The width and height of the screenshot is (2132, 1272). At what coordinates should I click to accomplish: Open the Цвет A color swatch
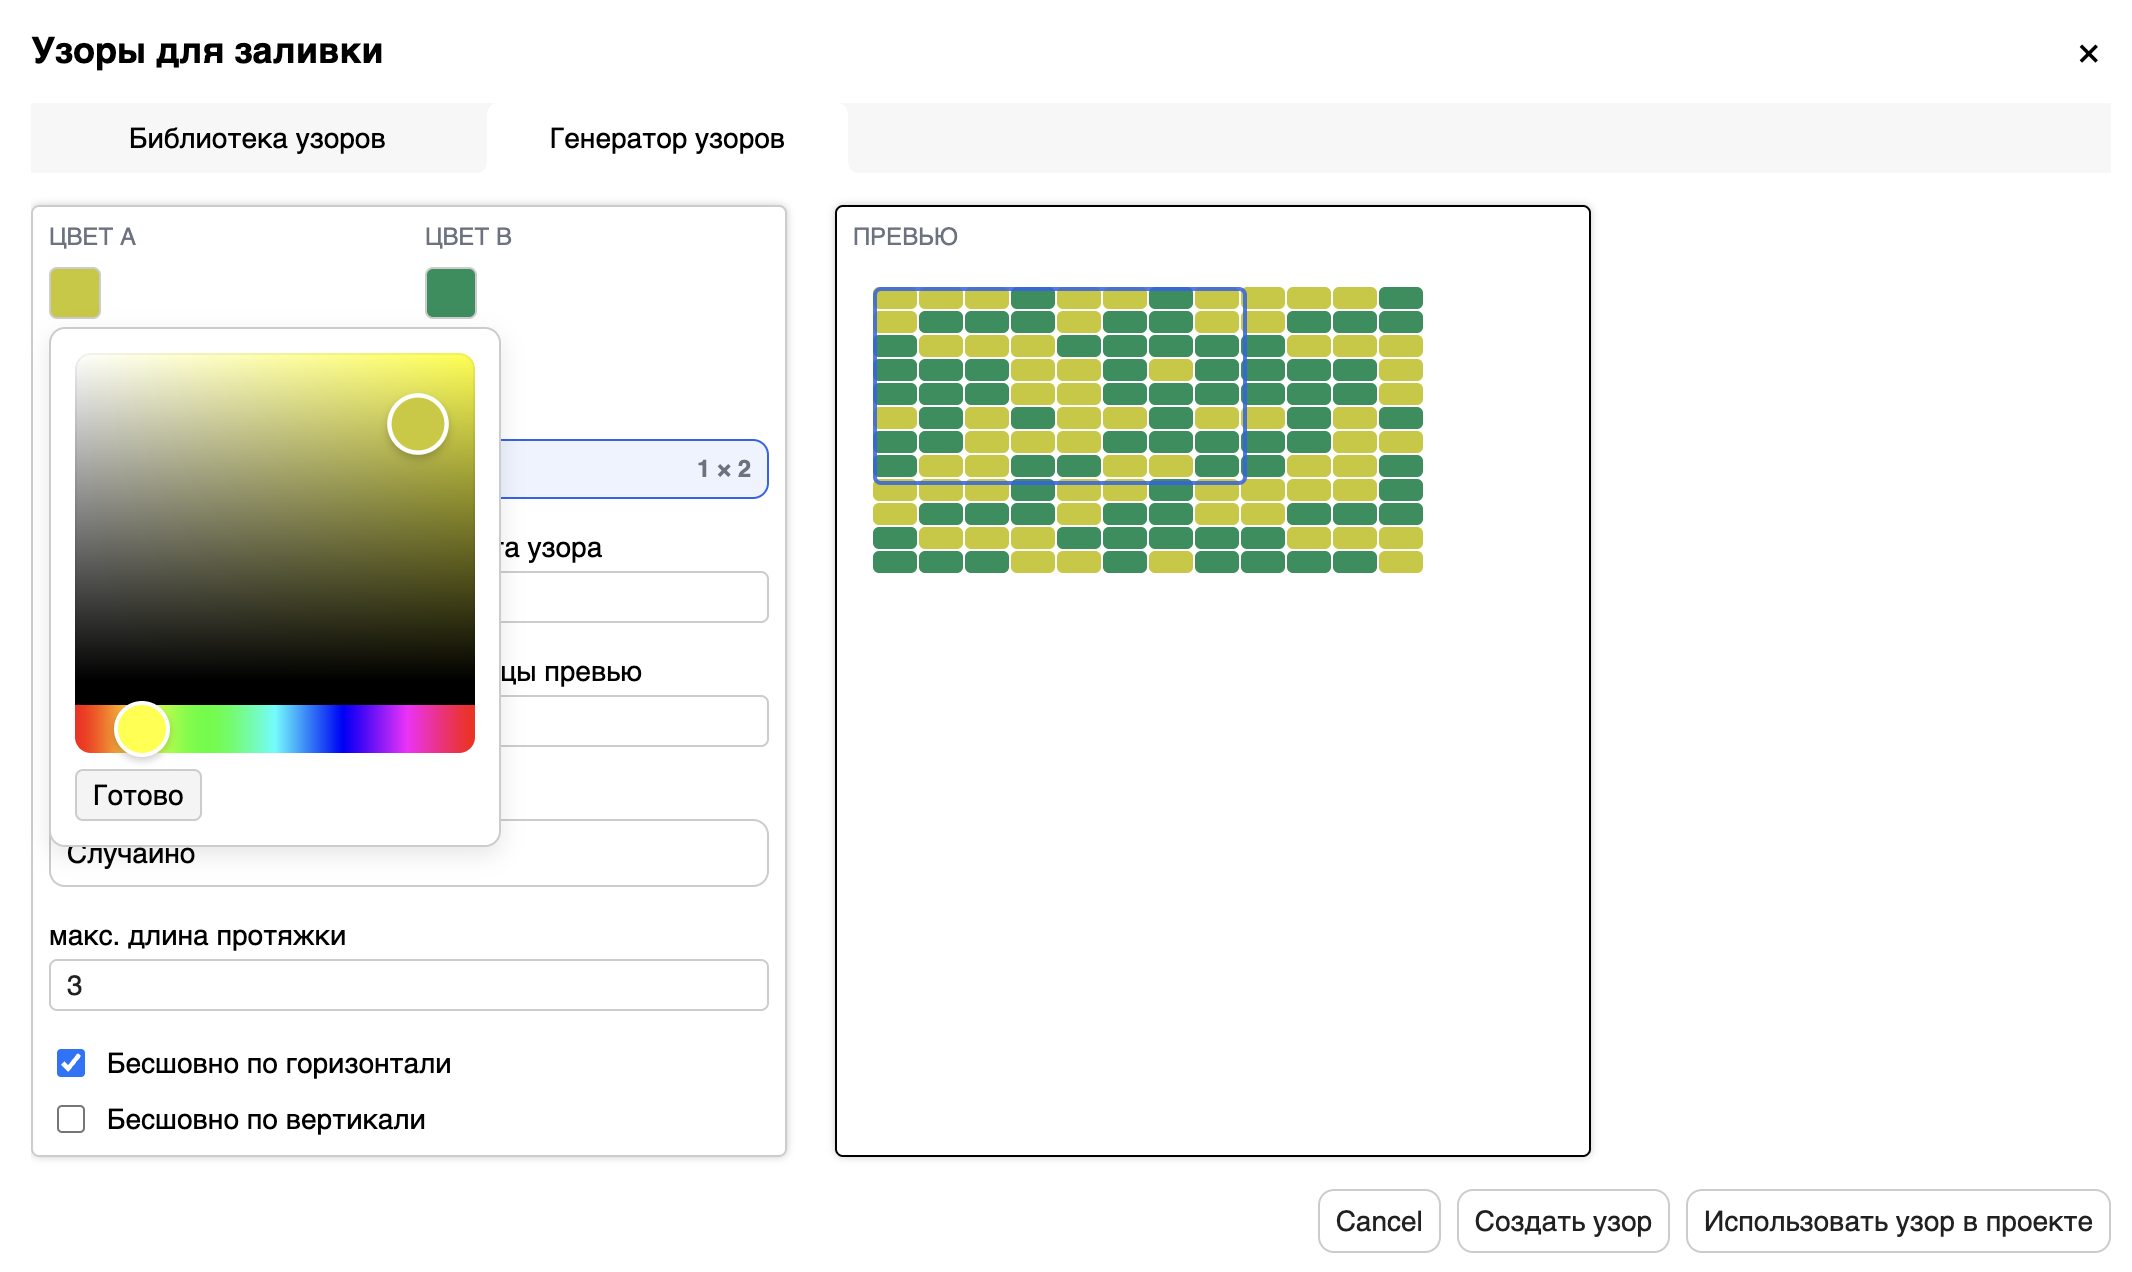point(75,293)
